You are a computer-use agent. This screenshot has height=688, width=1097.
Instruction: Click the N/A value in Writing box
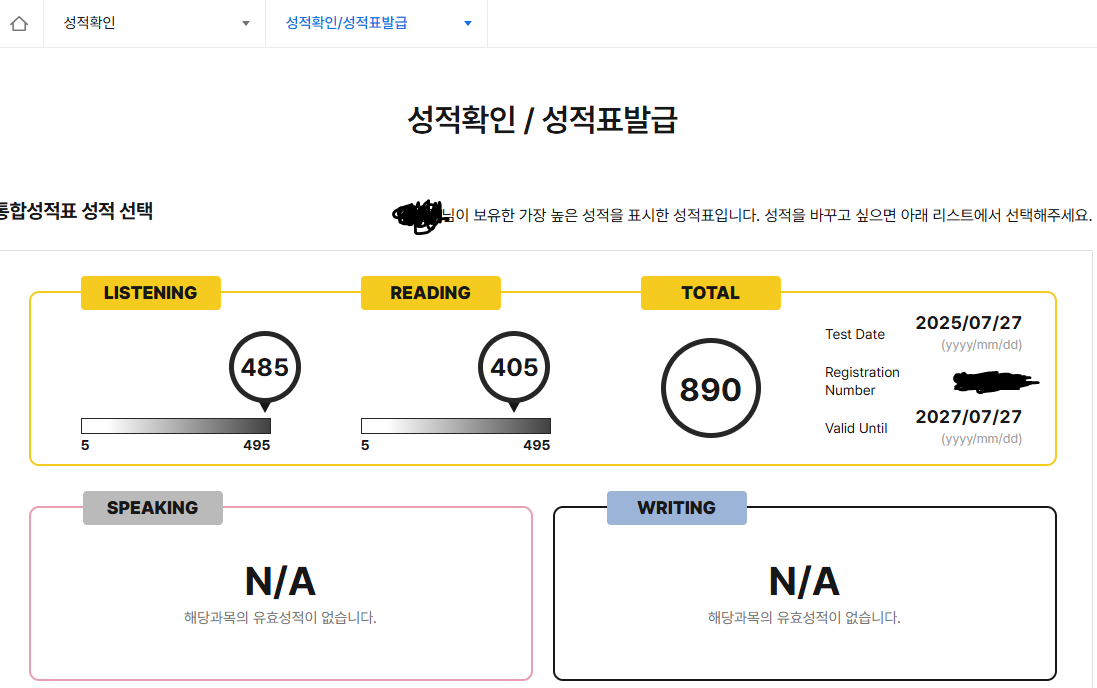coord(804,582)
